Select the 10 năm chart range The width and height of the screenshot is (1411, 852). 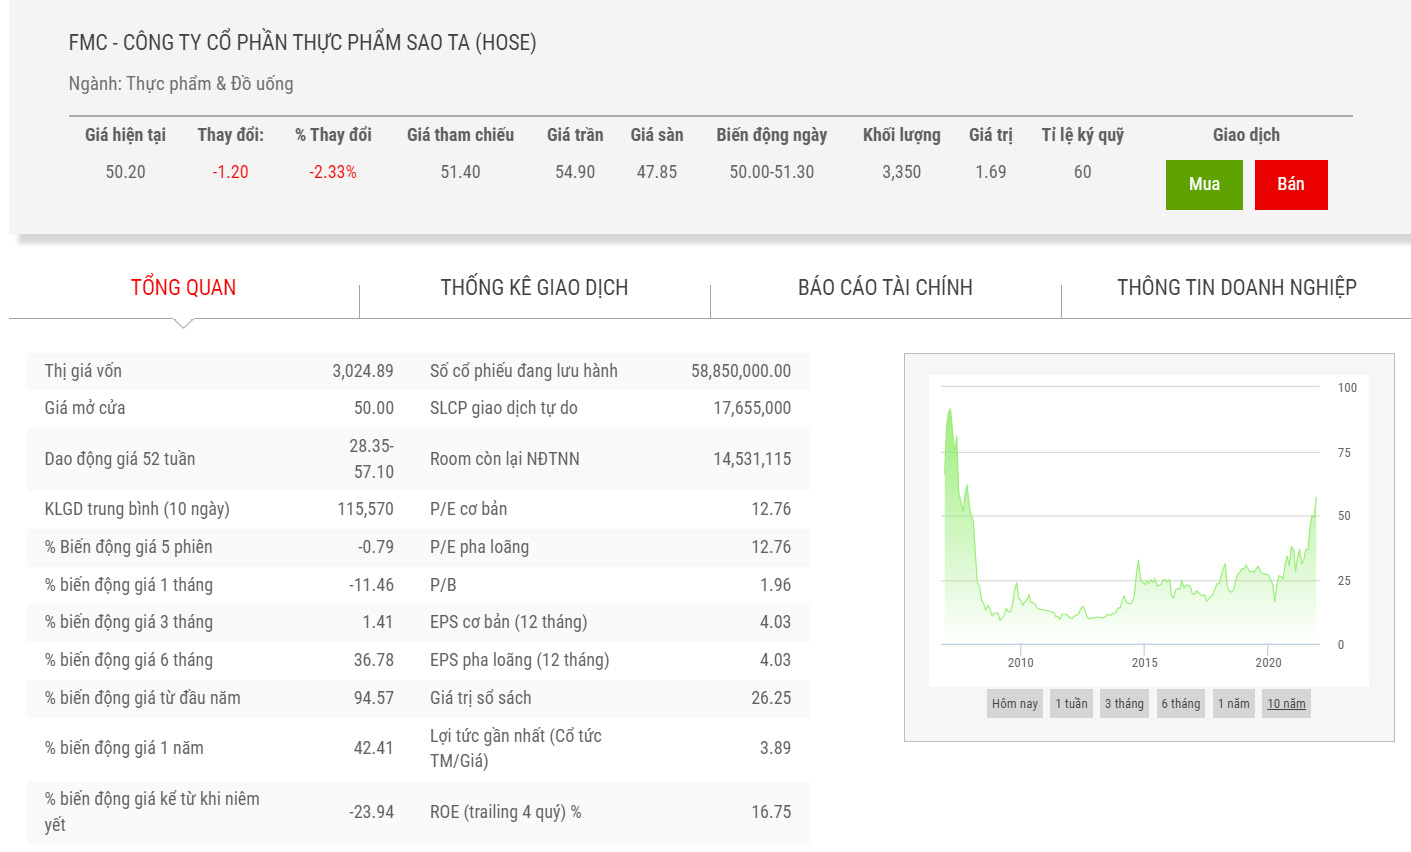[1286, 704]
